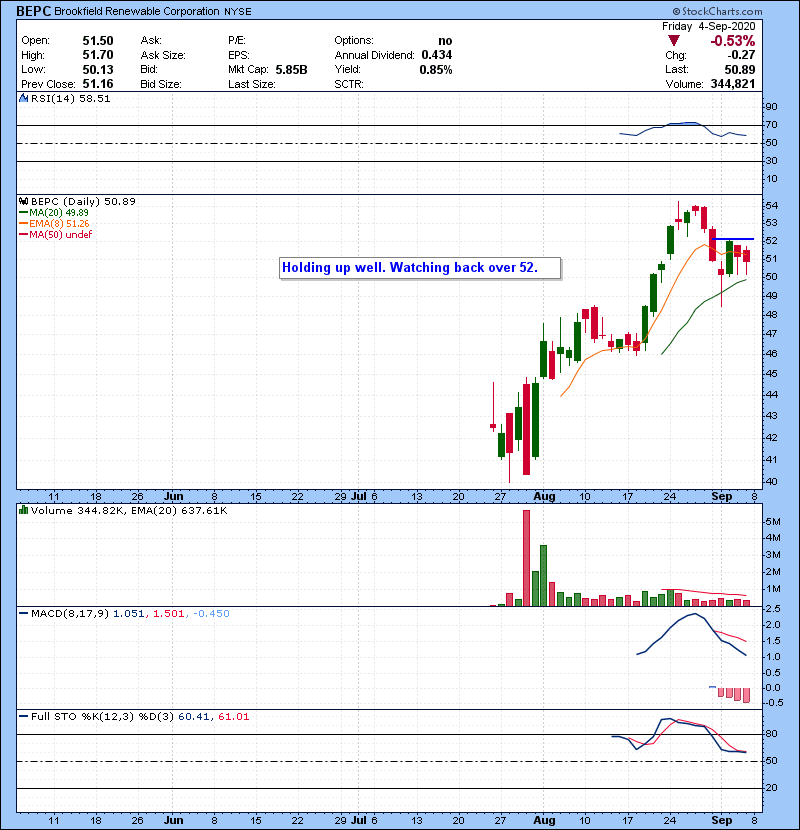This screenshot has width=800, height=830.
Task: Click the Full STO legend line marker
Action: point(24,717)
